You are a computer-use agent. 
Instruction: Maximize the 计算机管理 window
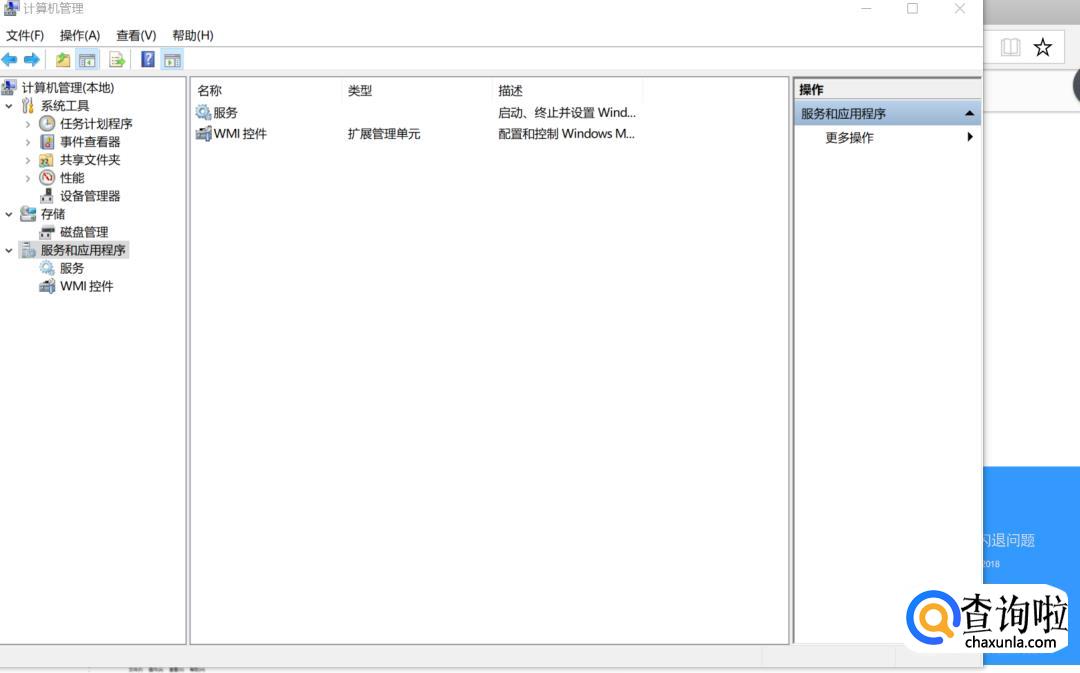pos(912,8)
